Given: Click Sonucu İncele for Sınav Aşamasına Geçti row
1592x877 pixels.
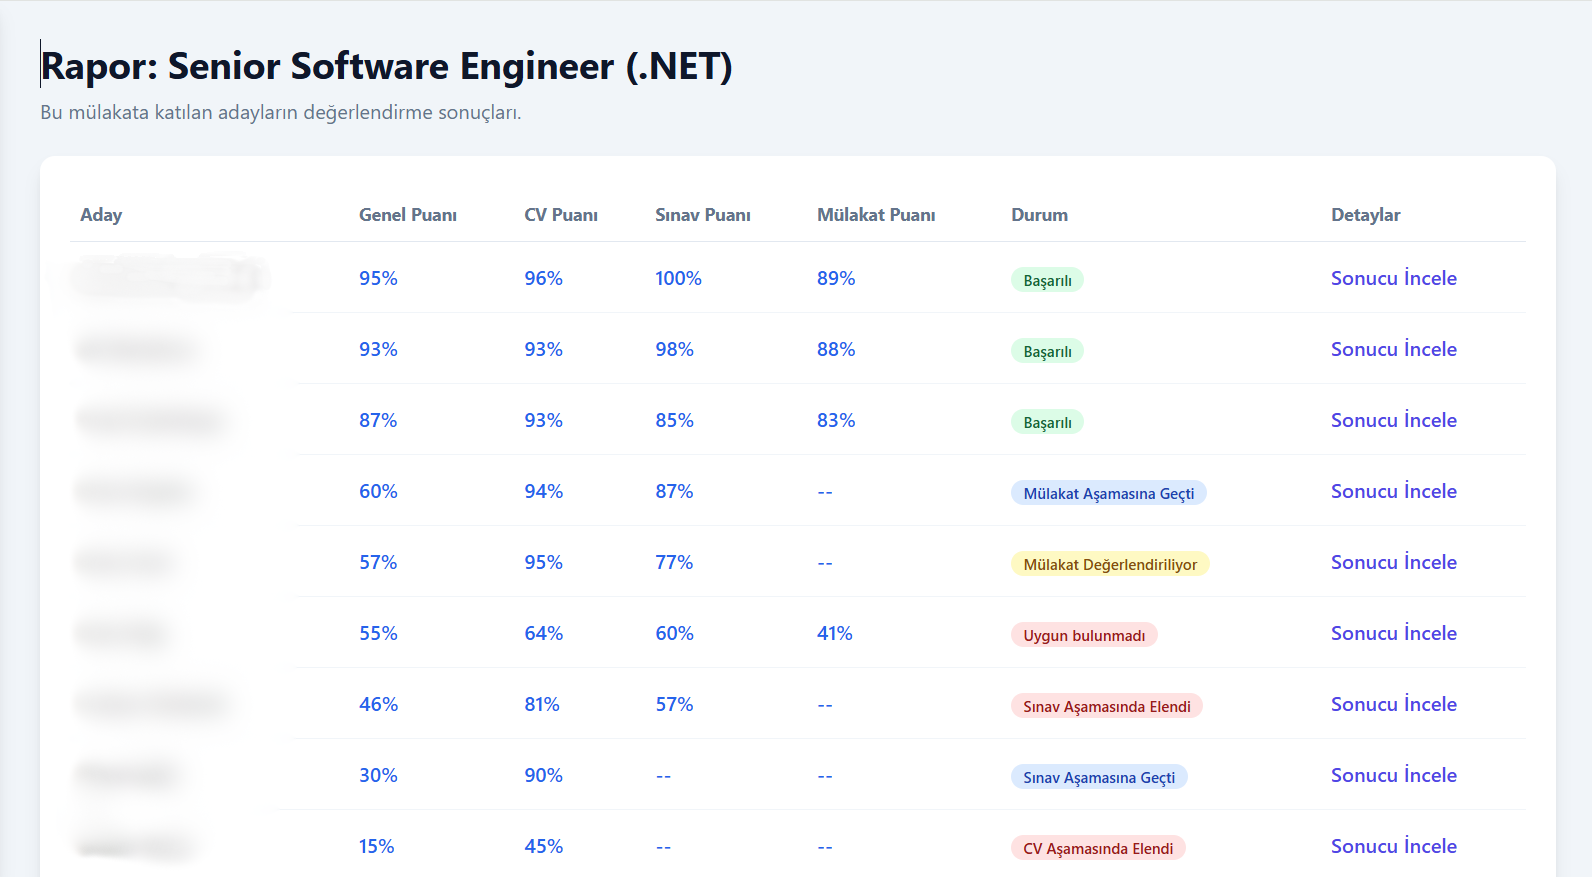Looking at the screenshot, I should 1393,775.
